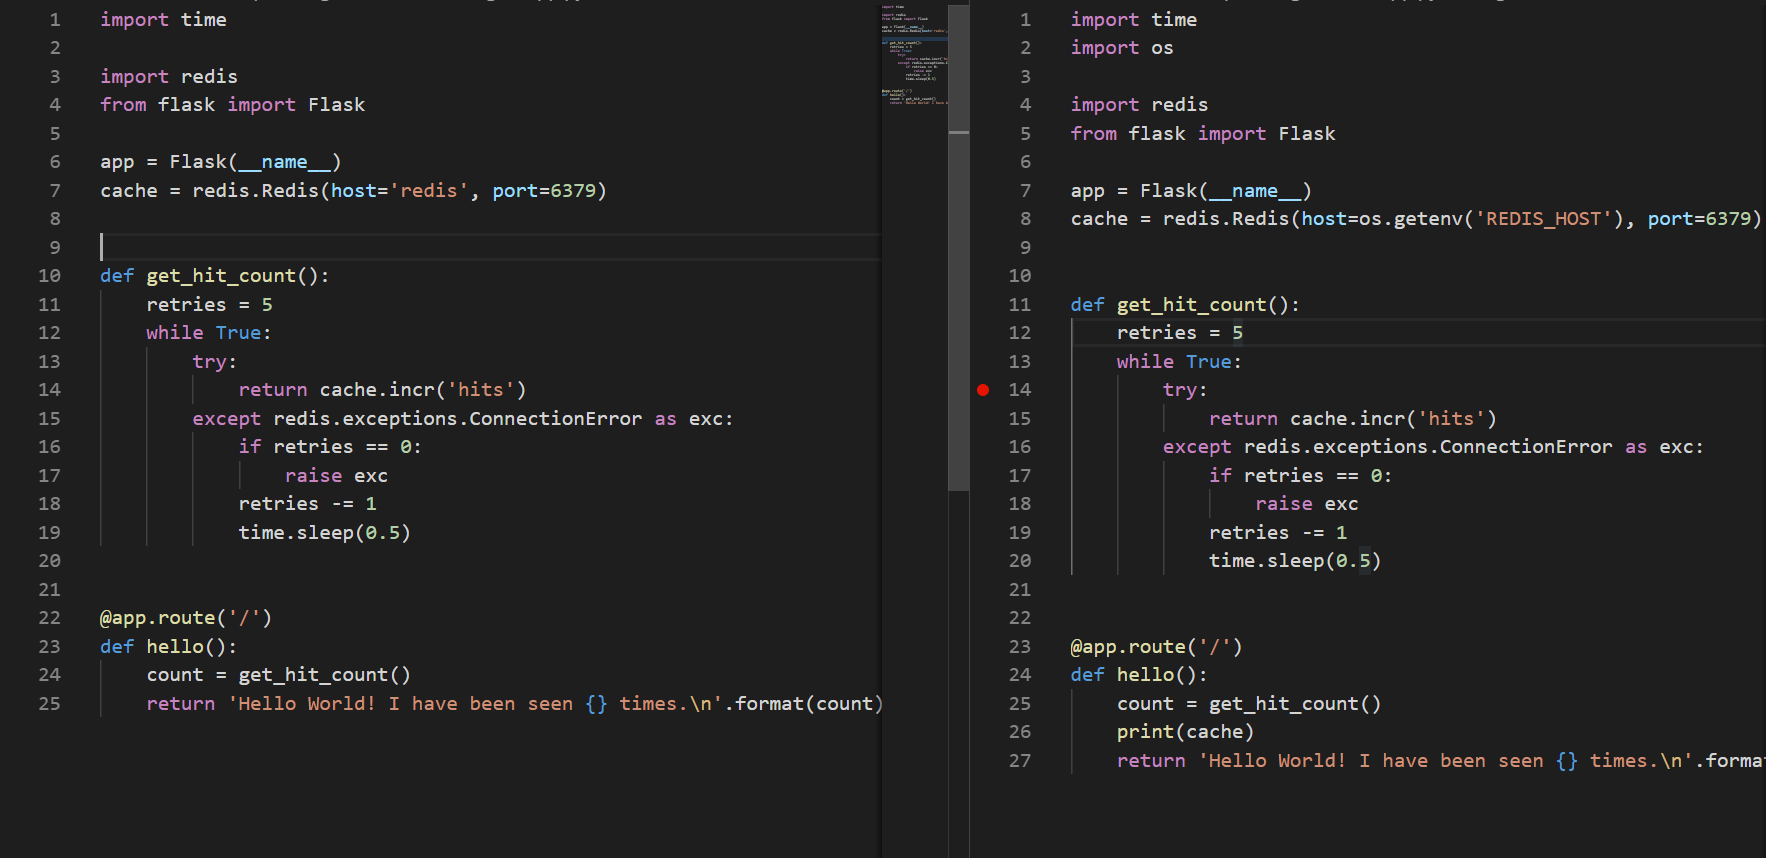The width and height of the screenshot is (1766, 858).
Task: Click 'count = get_hit_count()' in left editor
Action: click(x=279, y=675)
